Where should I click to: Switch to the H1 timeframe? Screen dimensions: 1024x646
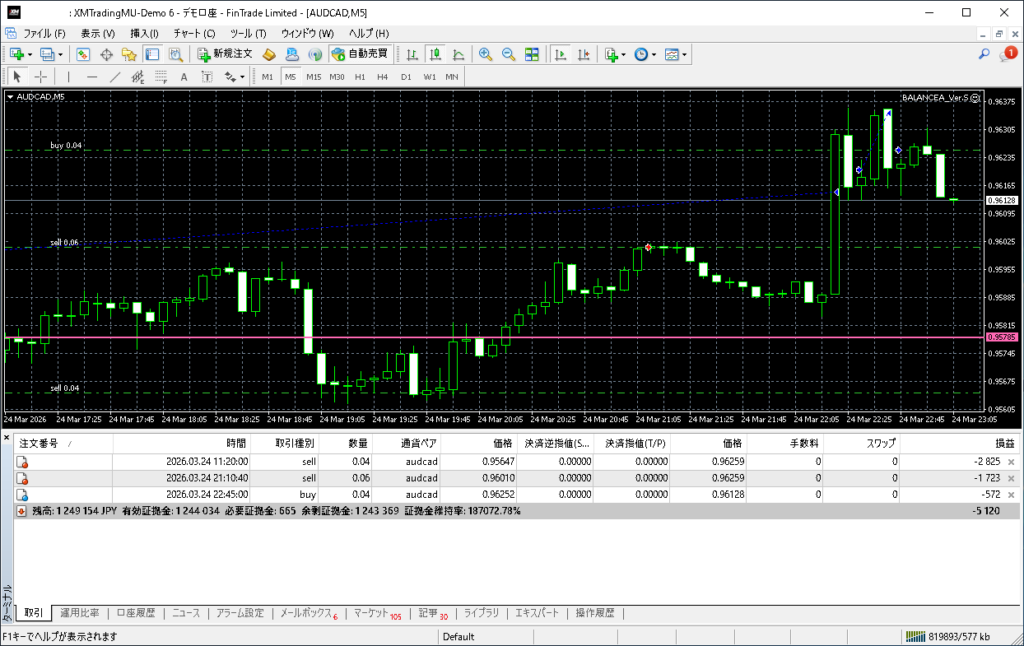tap(360, 76)
